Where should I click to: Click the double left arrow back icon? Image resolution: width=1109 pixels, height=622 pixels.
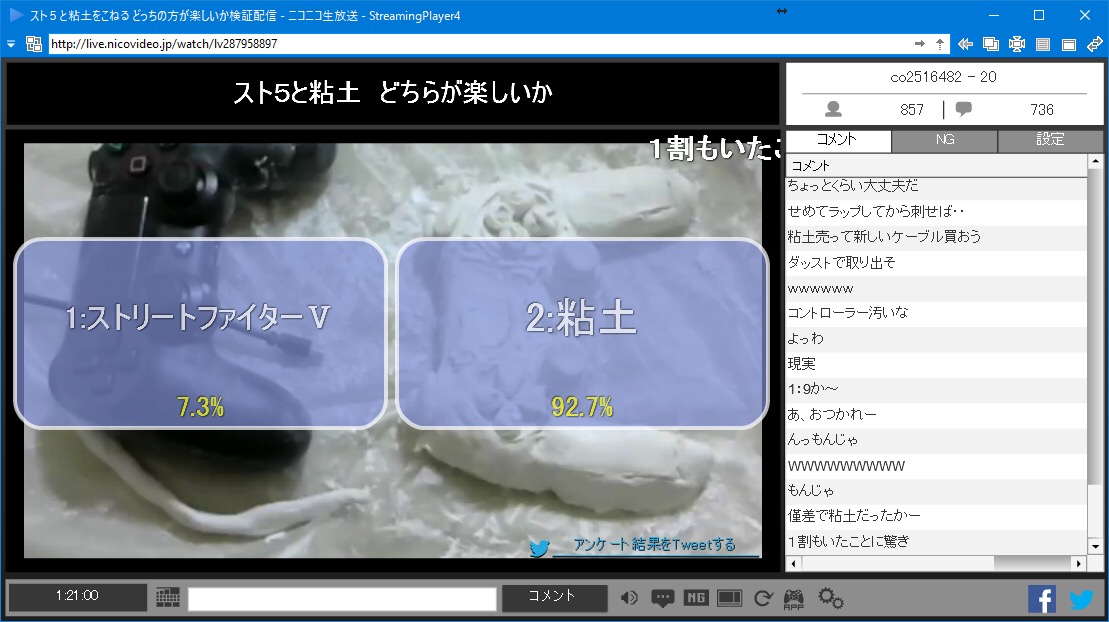coord(965,44)
